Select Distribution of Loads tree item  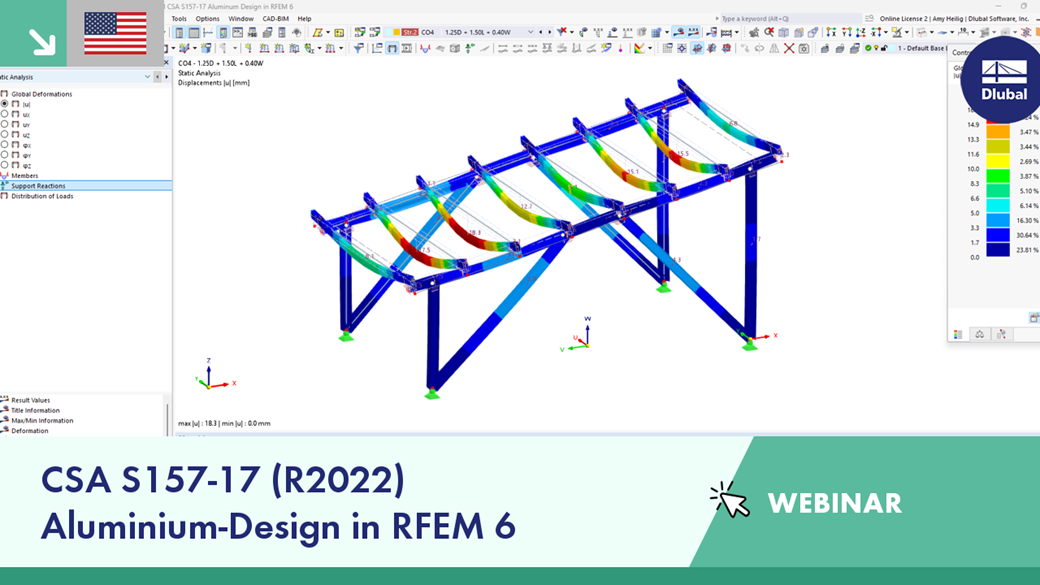[x=42, y=196]
